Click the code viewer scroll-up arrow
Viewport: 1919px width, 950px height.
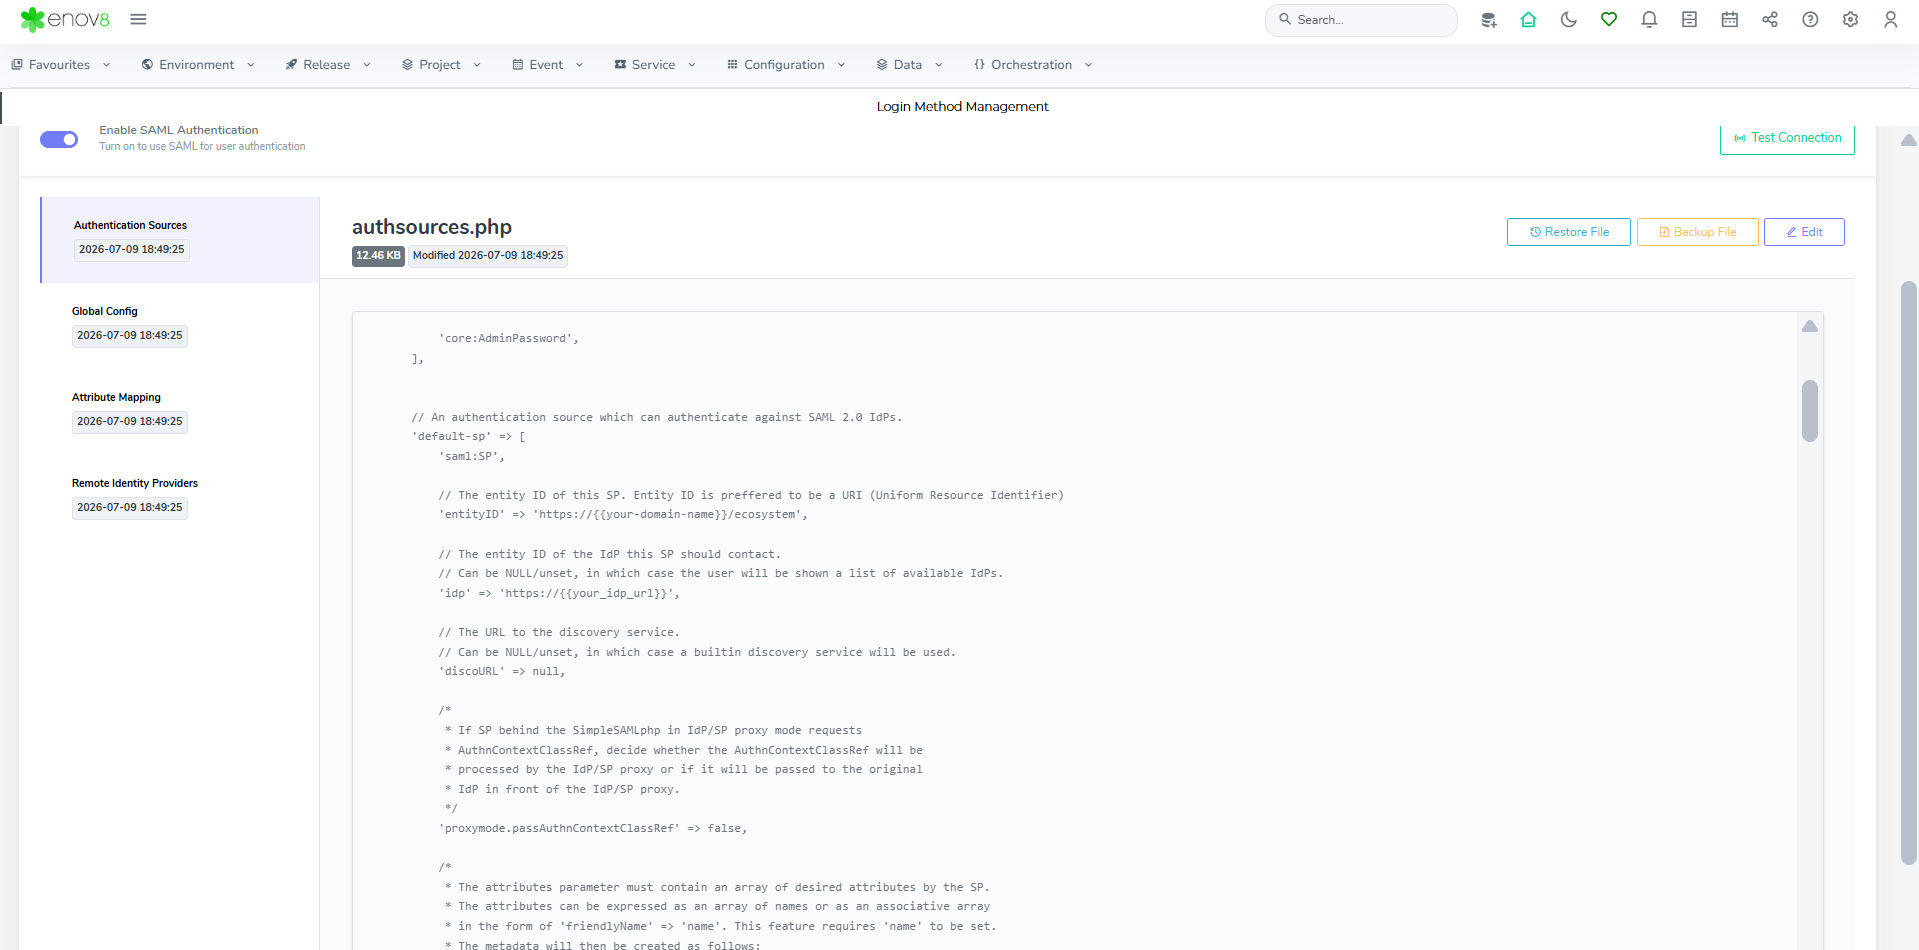click(1810, 326)
